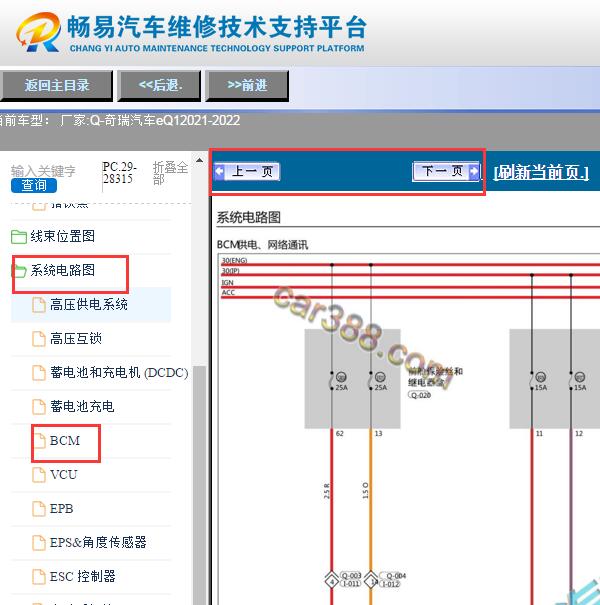This screenshot has height=605, width=600.
Task: Expand the 线束位置图 folder
Action: point(63,236)
